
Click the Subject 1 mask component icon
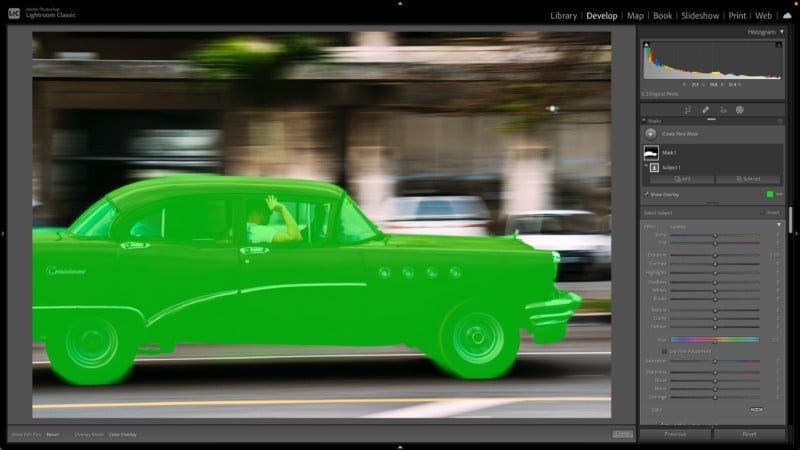pyautogui.click(x=654, y=167)
